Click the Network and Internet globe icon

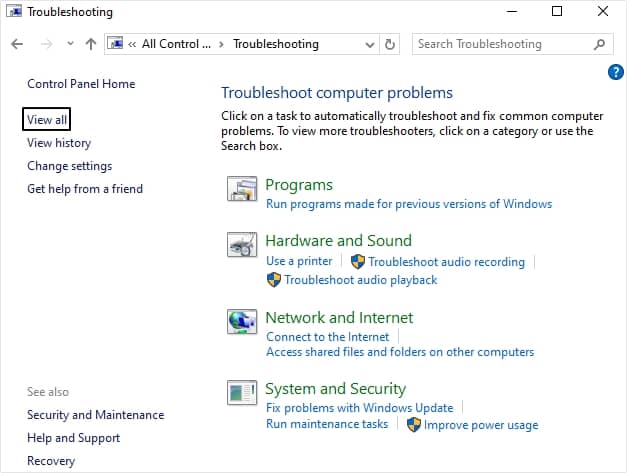click(x=242, y=321)
